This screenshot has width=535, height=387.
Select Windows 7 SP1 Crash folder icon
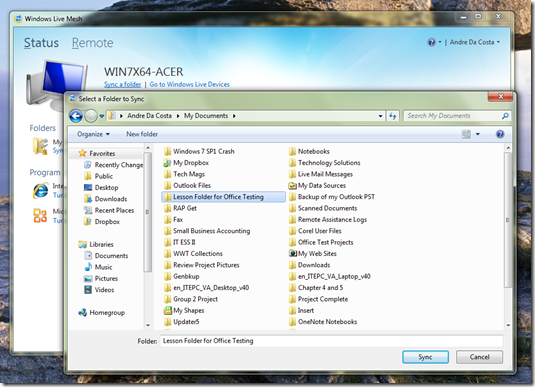pos(167,151)
